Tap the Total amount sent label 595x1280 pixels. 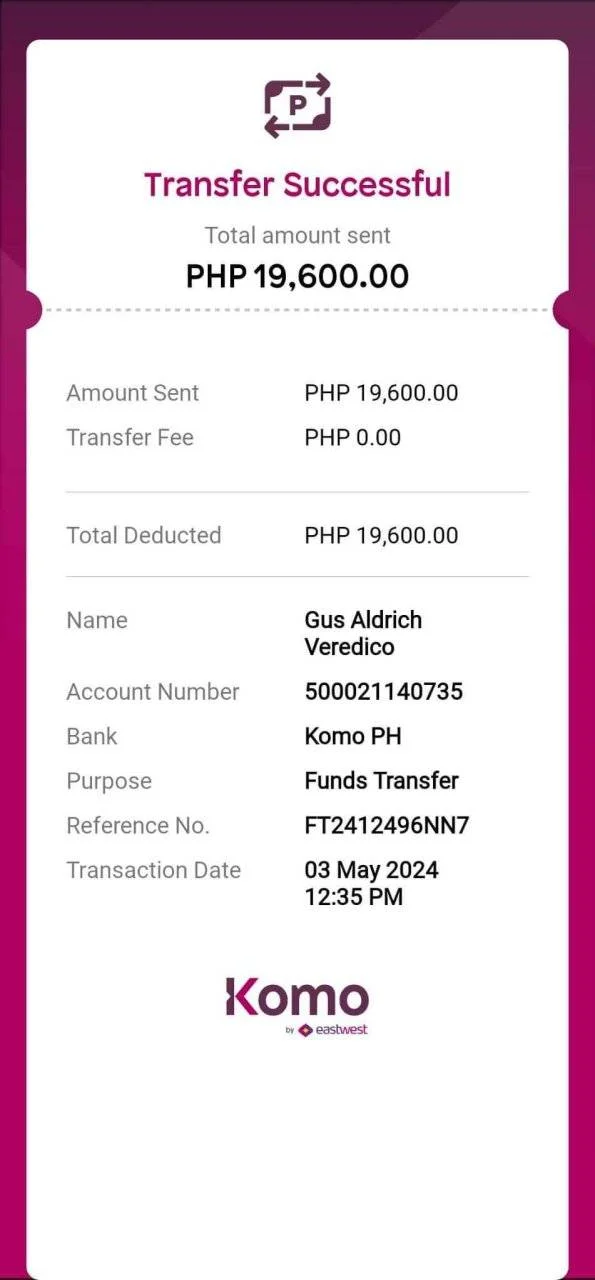click(297, 236)
